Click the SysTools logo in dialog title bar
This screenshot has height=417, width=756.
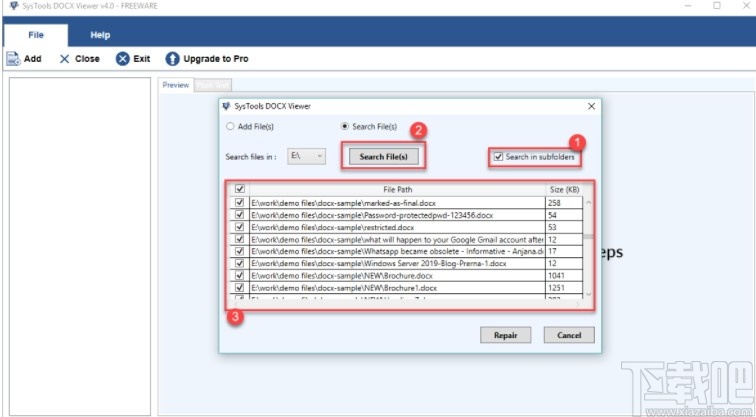[x=226, y=106]
